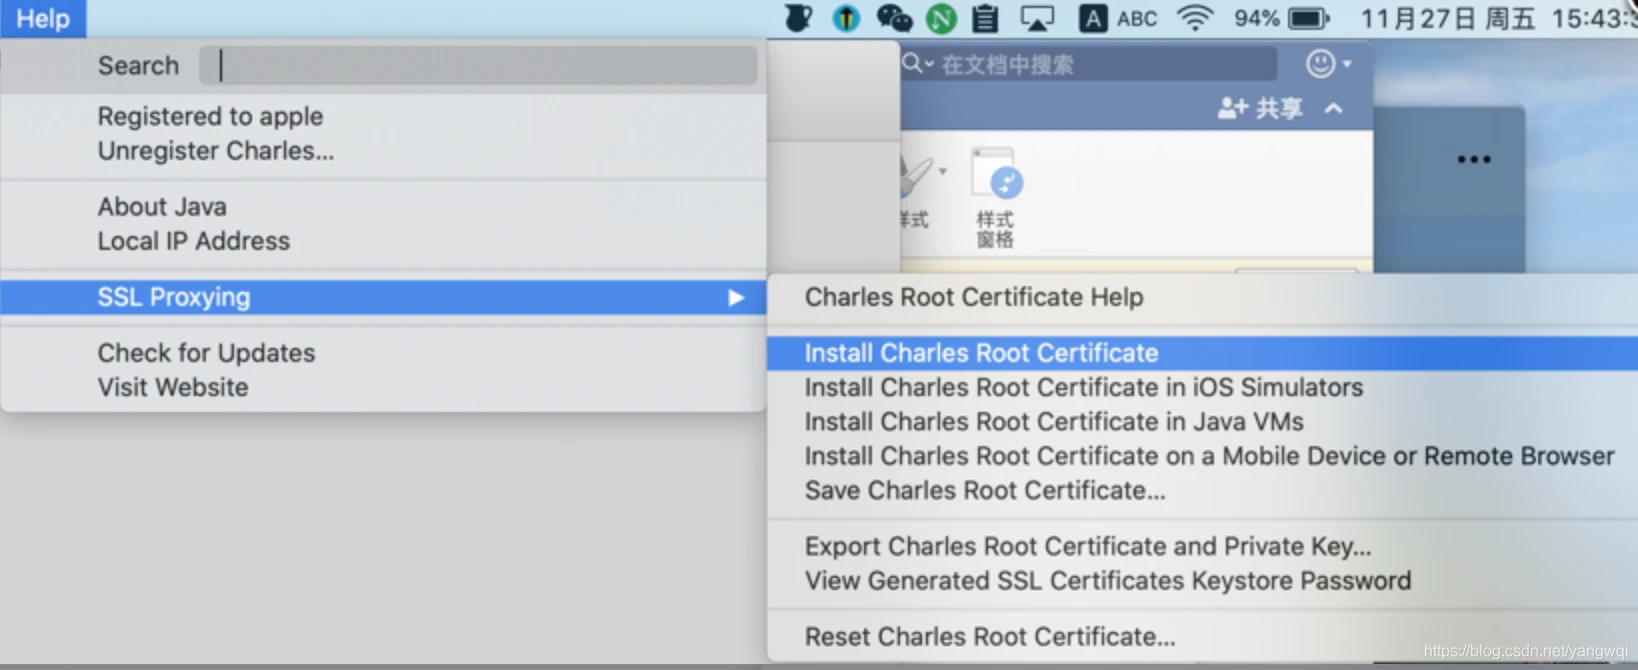Expand the 样式 styles dropdown arrow
Viewport: 1638px width, 670px height.
[x=942, y=171]
